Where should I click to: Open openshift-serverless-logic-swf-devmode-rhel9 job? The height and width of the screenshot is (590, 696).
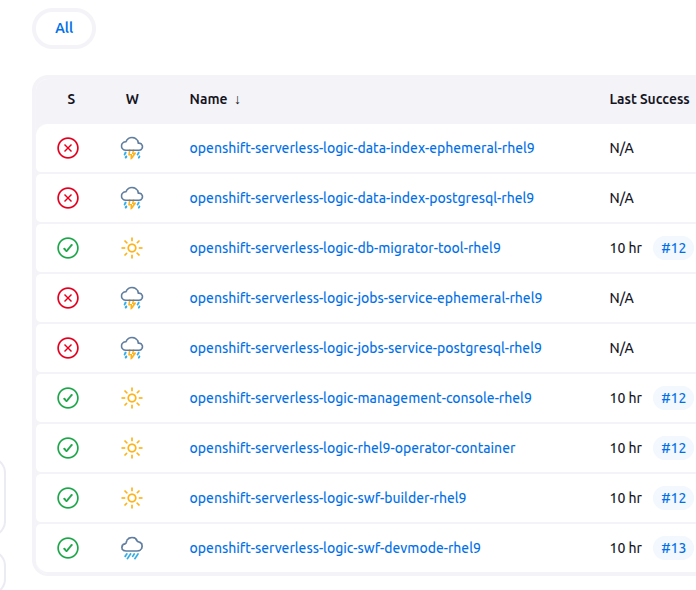[x=335, y=548]
